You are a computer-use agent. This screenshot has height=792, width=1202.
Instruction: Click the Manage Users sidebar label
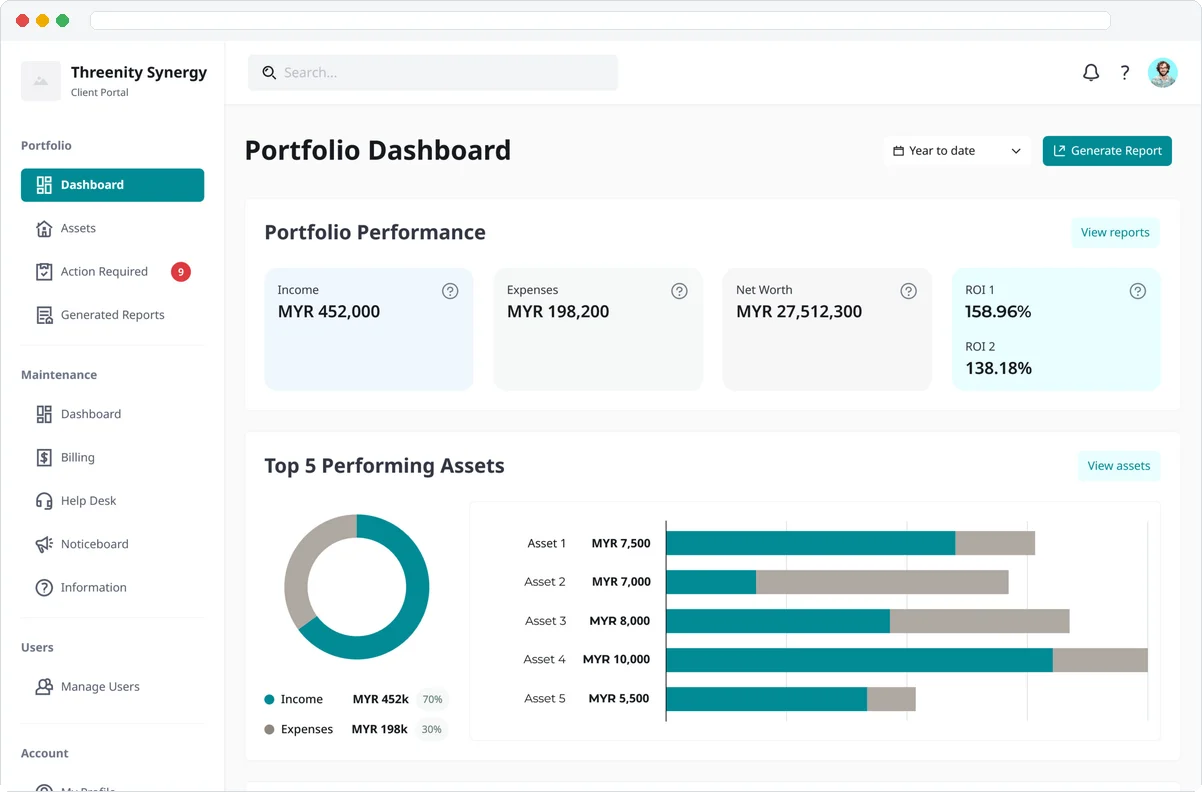coord(100,687)
